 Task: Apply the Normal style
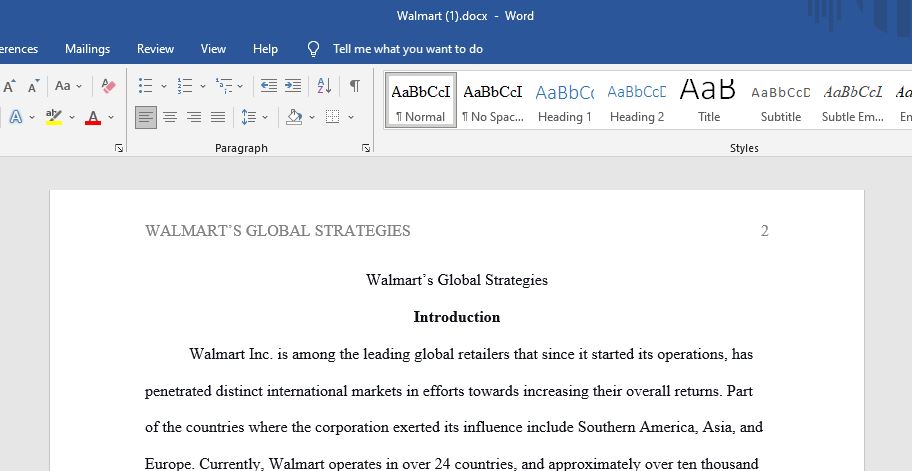[x=421, y=100]
